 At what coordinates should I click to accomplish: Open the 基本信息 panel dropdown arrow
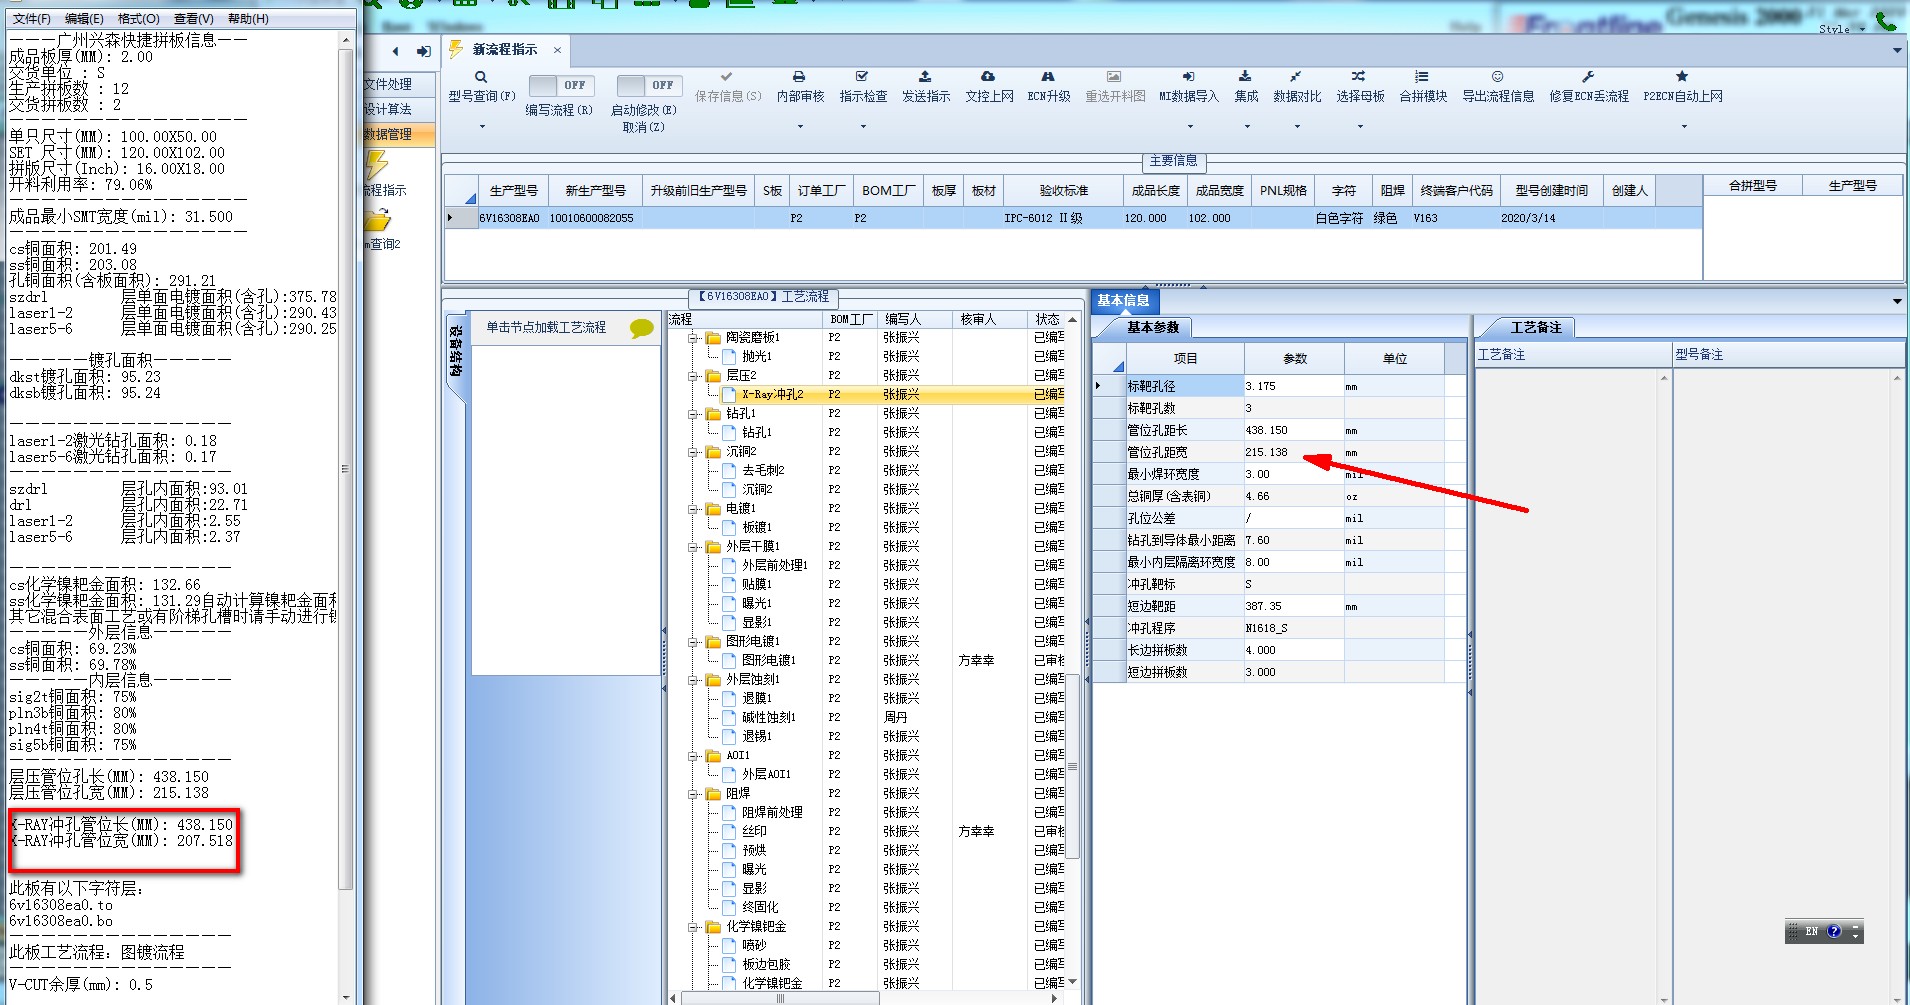point(1897,301)
